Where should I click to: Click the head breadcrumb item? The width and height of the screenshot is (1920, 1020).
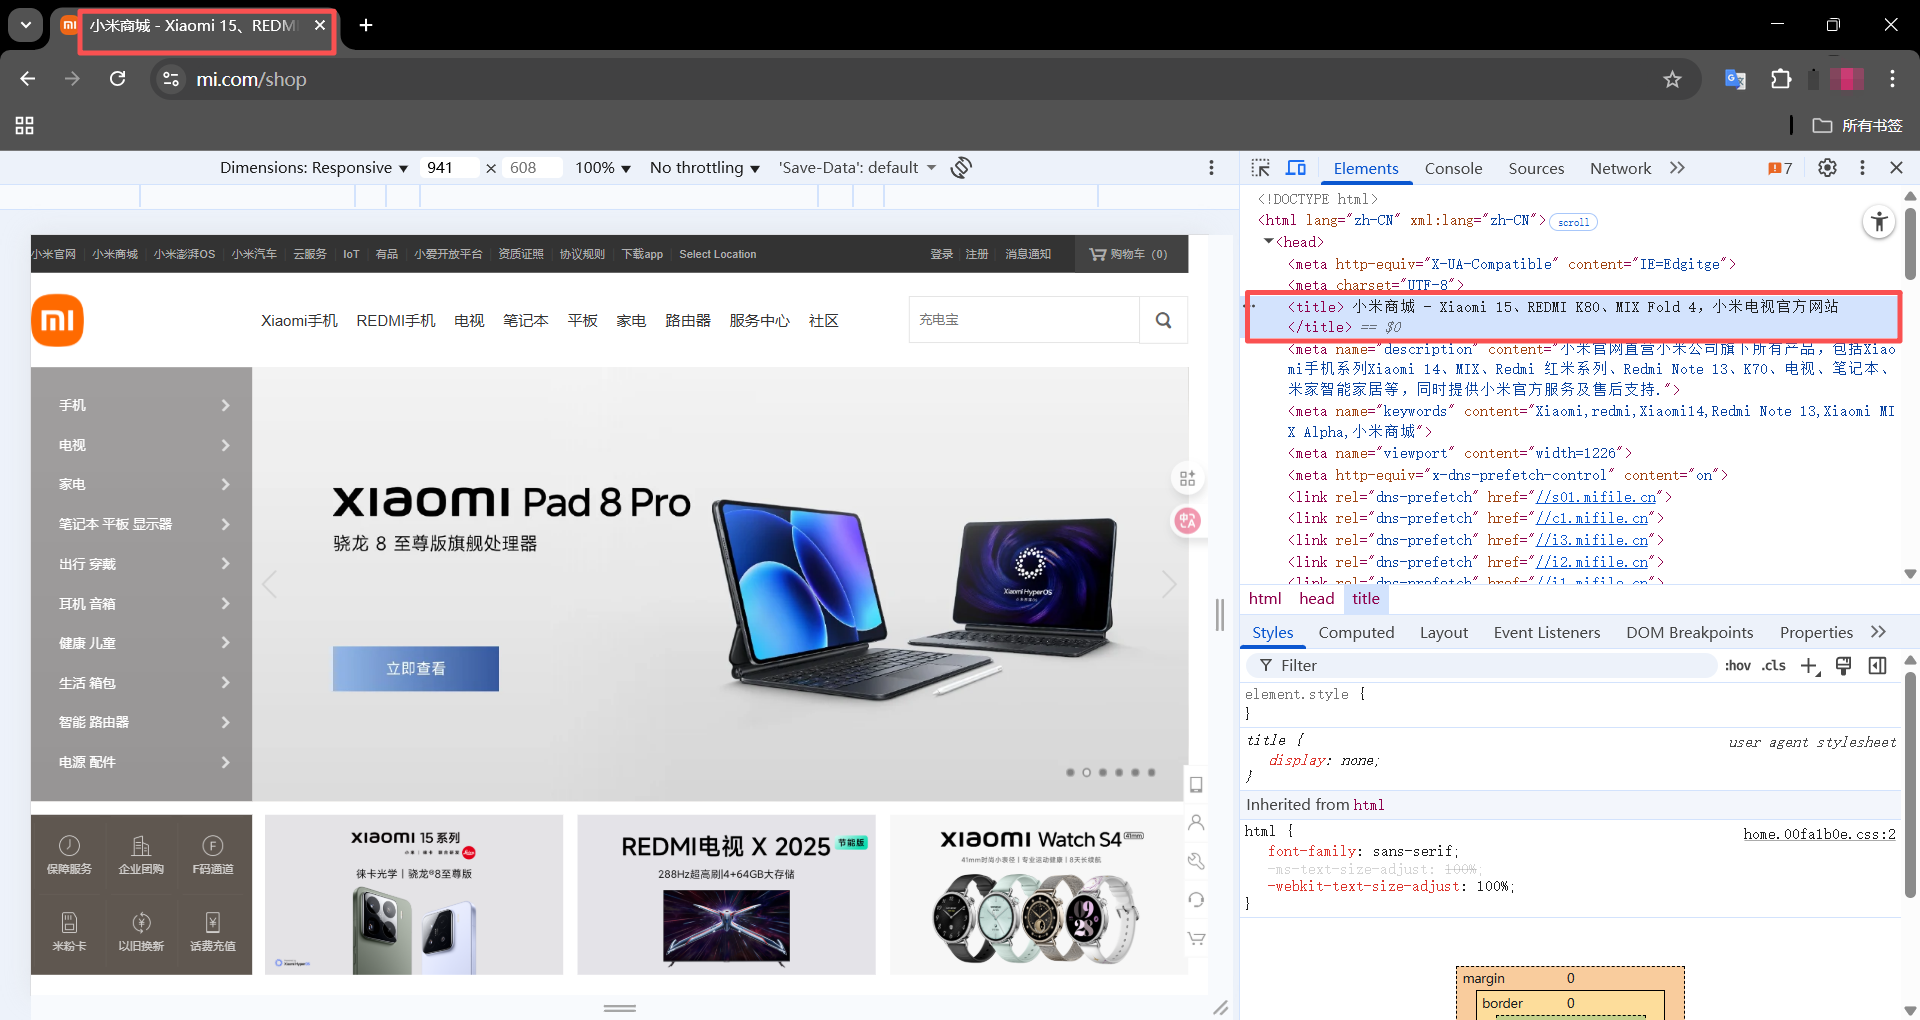1317,599
